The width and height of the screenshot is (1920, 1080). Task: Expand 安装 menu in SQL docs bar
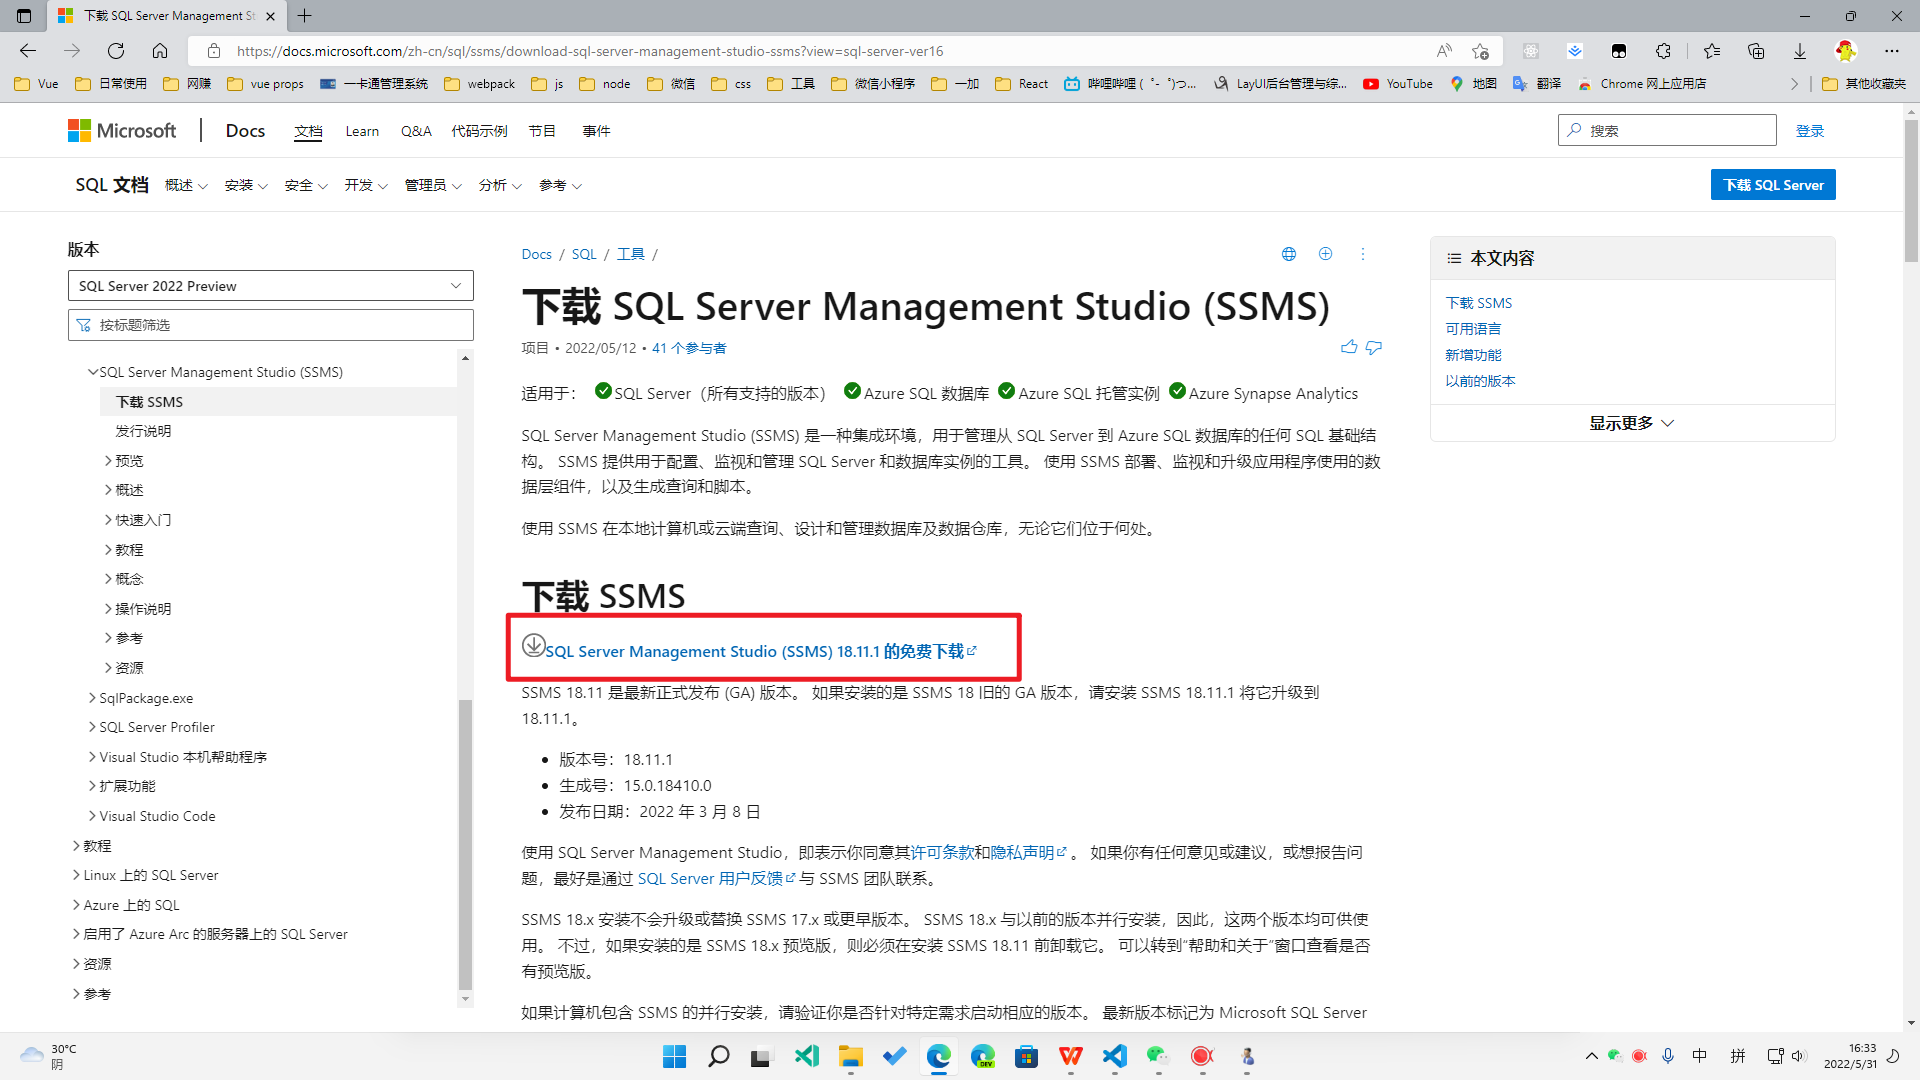(x=246, y=186)
